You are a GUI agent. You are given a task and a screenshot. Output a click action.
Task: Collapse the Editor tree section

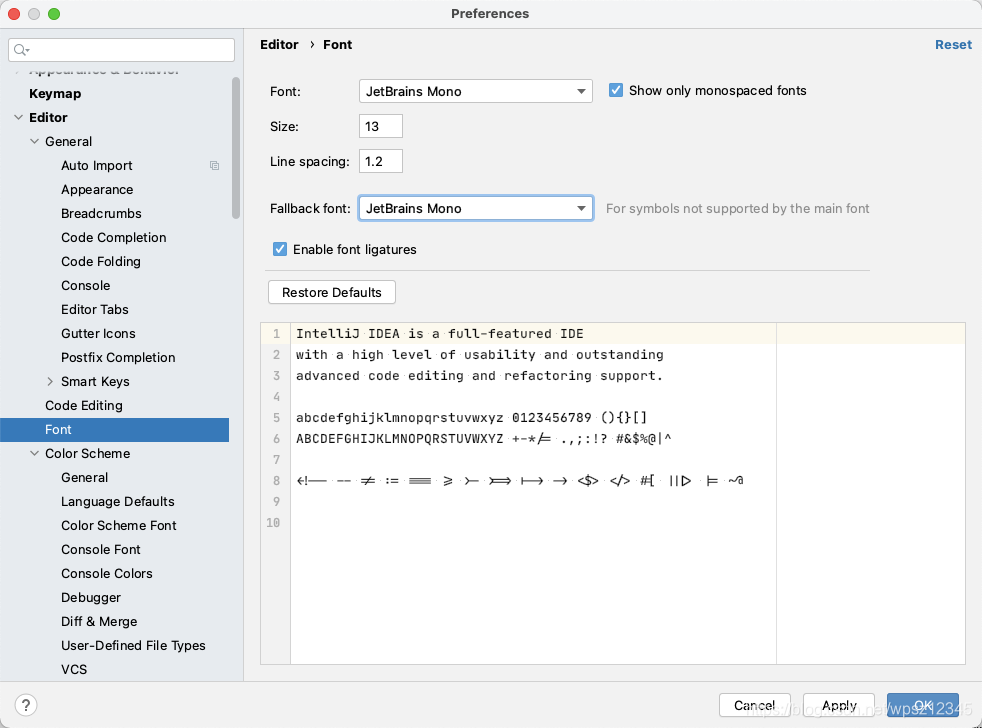pos(18,117)
